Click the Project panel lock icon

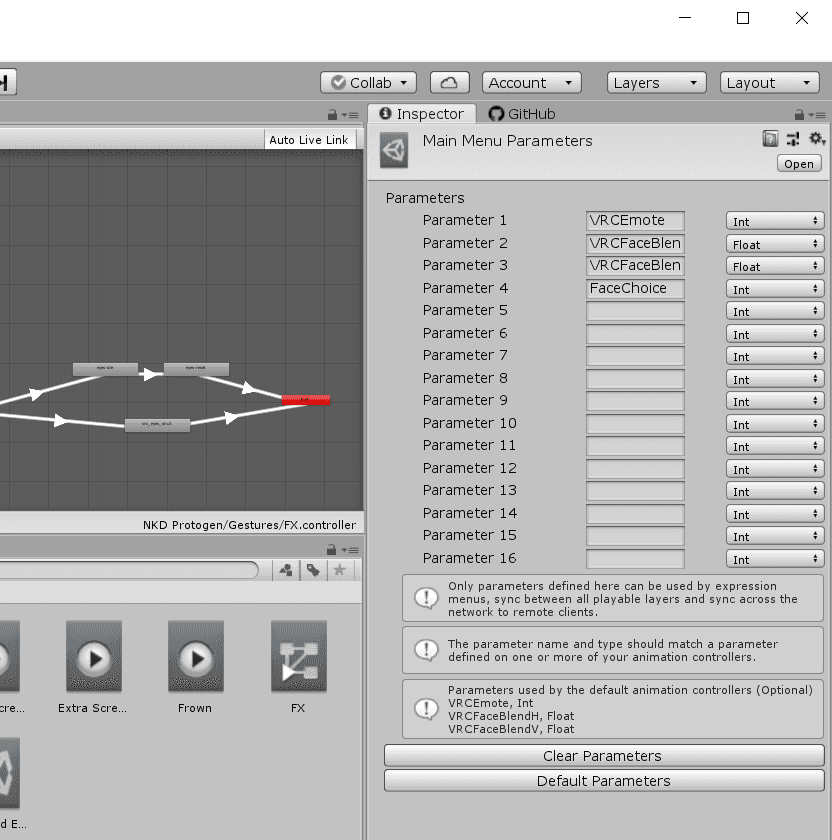coord(332,550)
